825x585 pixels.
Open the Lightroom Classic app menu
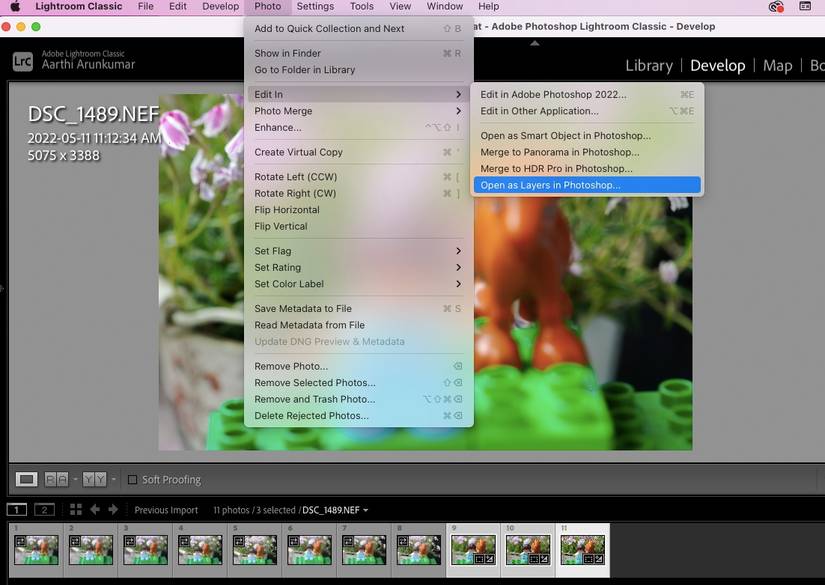[x=79, y=6]
